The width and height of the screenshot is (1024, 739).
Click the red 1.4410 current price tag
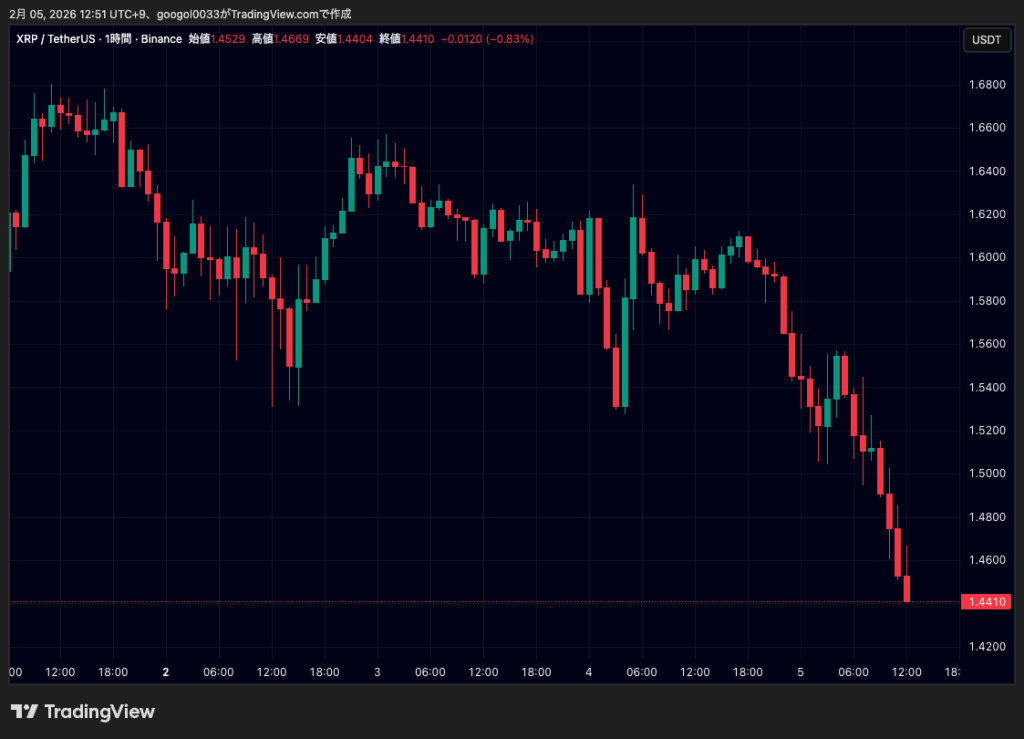(x=986, y=602)
